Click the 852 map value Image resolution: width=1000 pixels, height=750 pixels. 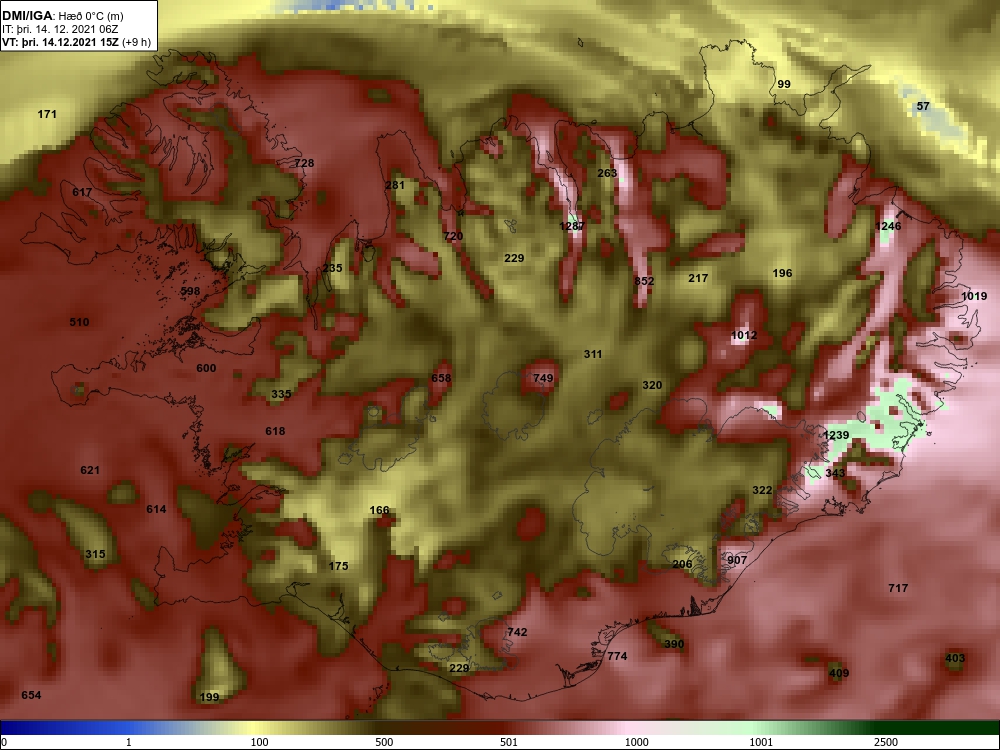coord(644,281)
